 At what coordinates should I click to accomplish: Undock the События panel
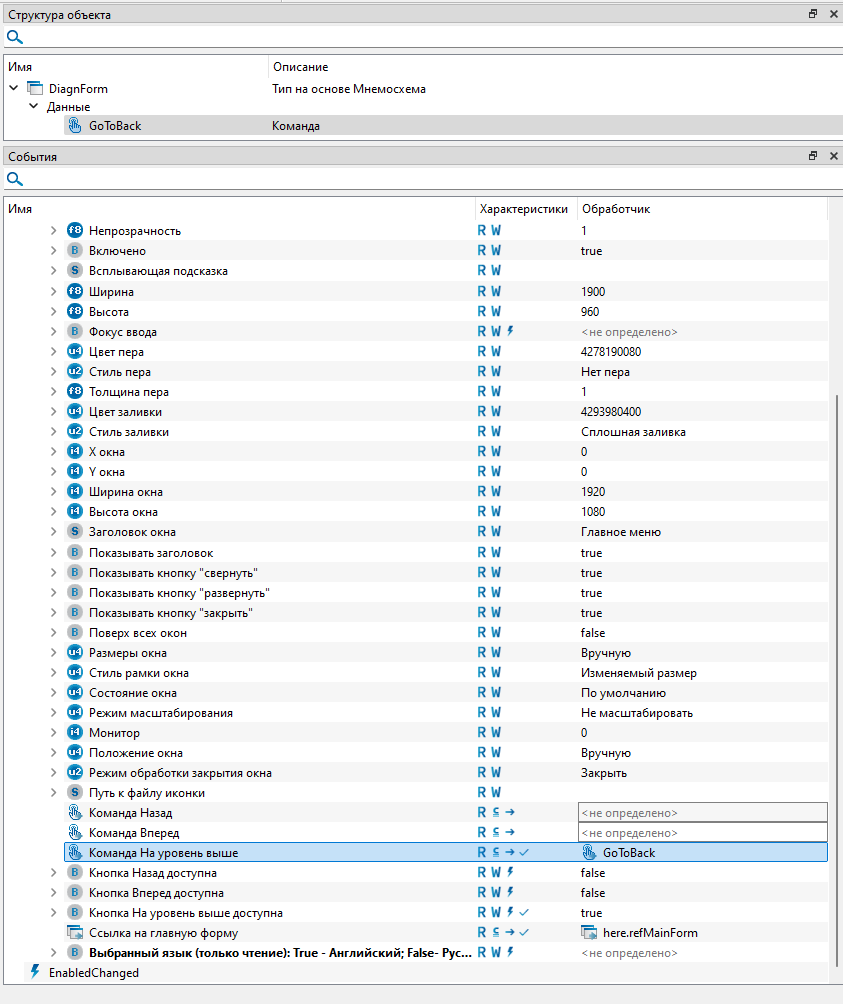point(813,157)
